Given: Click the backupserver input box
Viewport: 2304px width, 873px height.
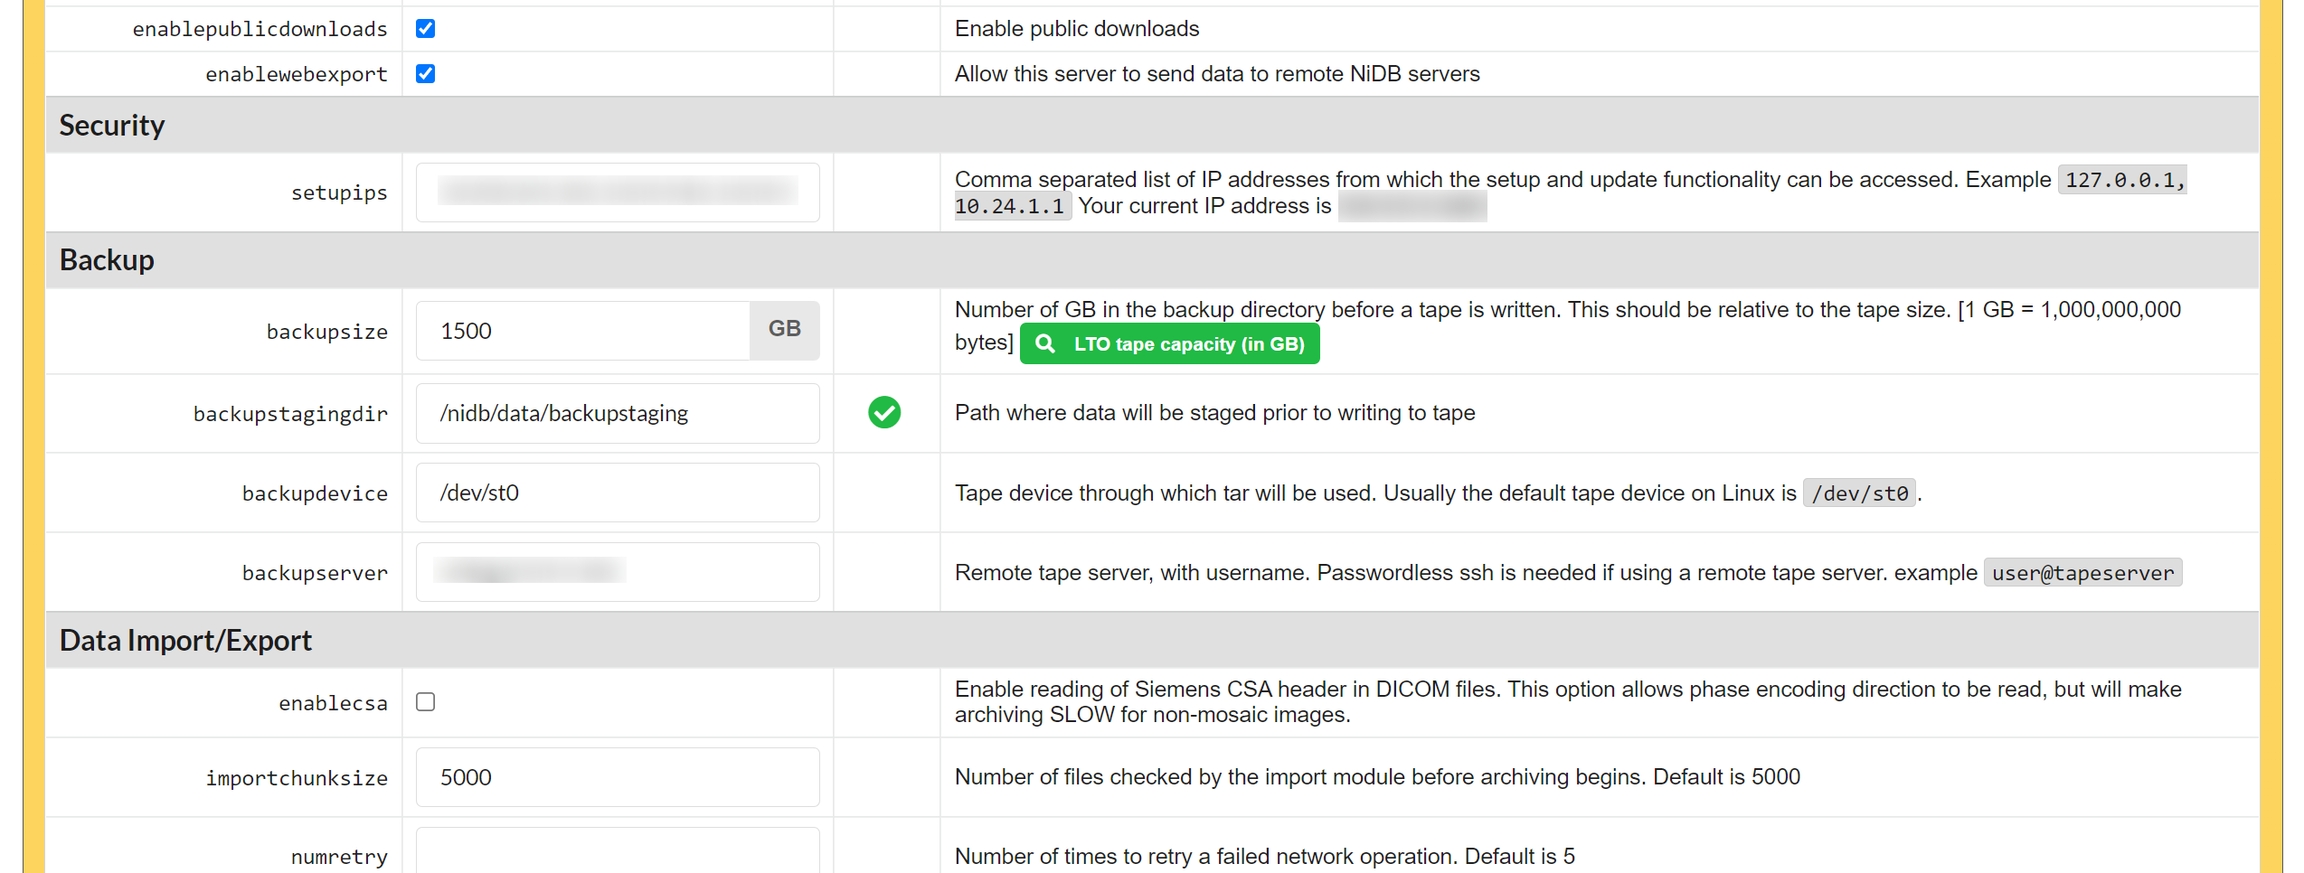Looking at the screenshot, I should [x=617, y=572].
